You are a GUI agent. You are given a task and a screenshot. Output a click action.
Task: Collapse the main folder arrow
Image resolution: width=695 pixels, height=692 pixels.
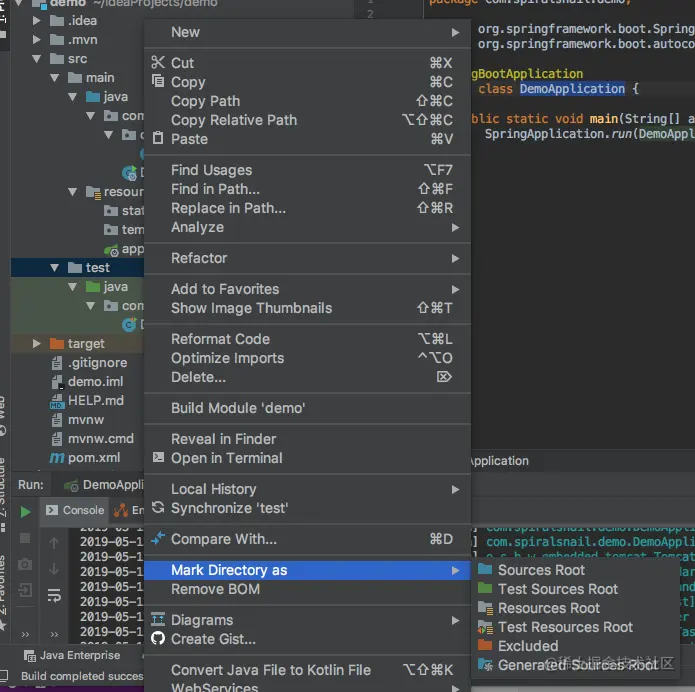(x=55, y=78)
